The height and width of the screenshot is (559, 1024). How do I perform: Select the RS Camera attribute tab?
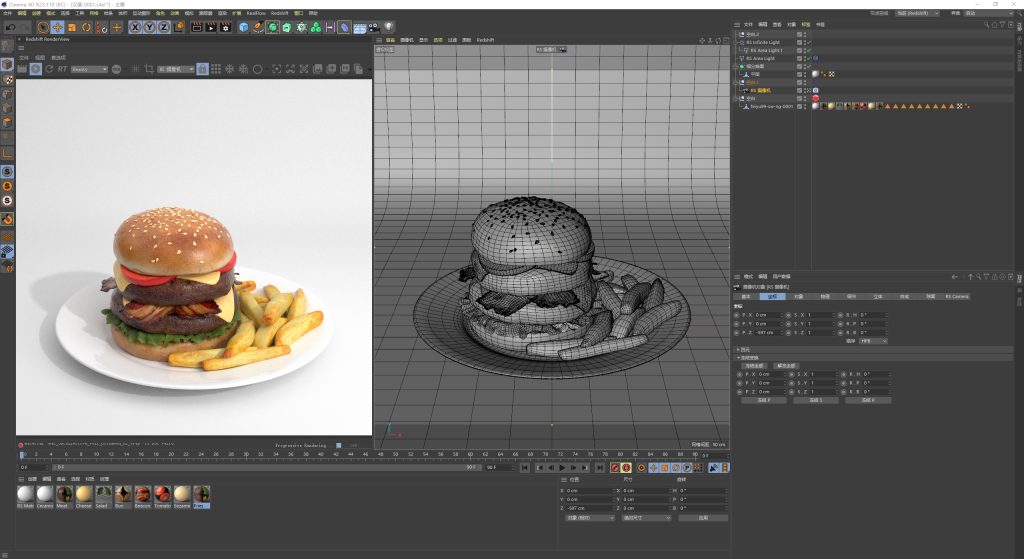[x=957, y=296]
